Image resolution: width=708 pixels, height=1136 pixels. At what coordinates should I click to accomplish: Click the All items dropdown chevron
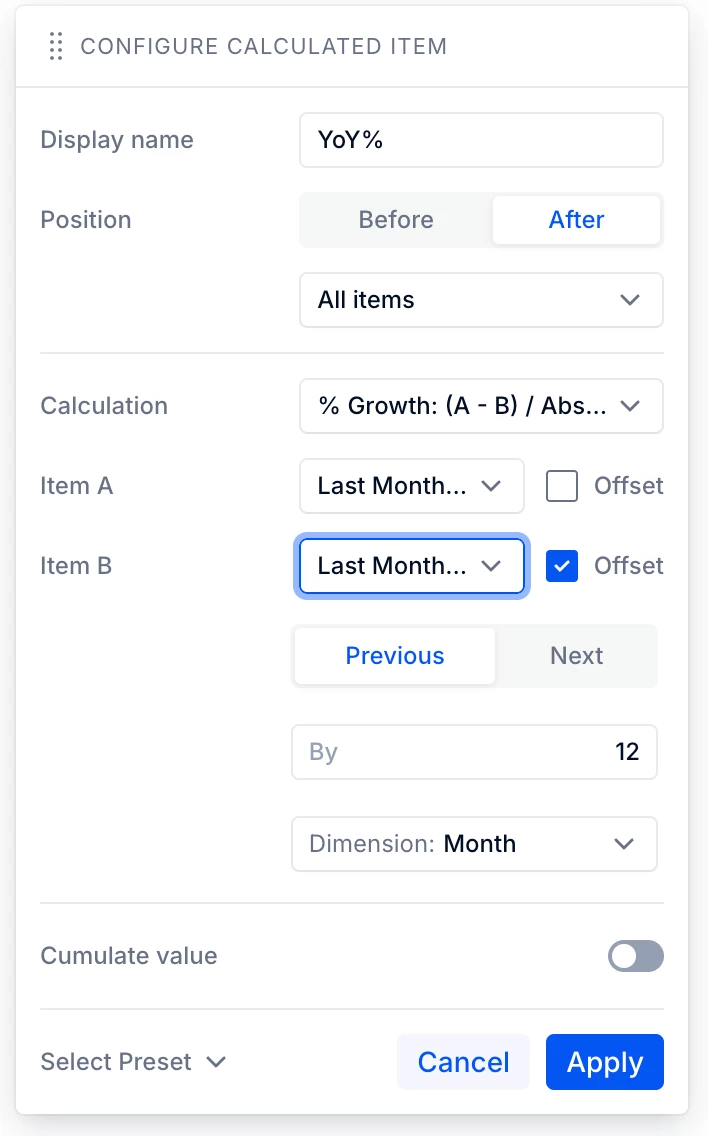(x=630, y=300)
